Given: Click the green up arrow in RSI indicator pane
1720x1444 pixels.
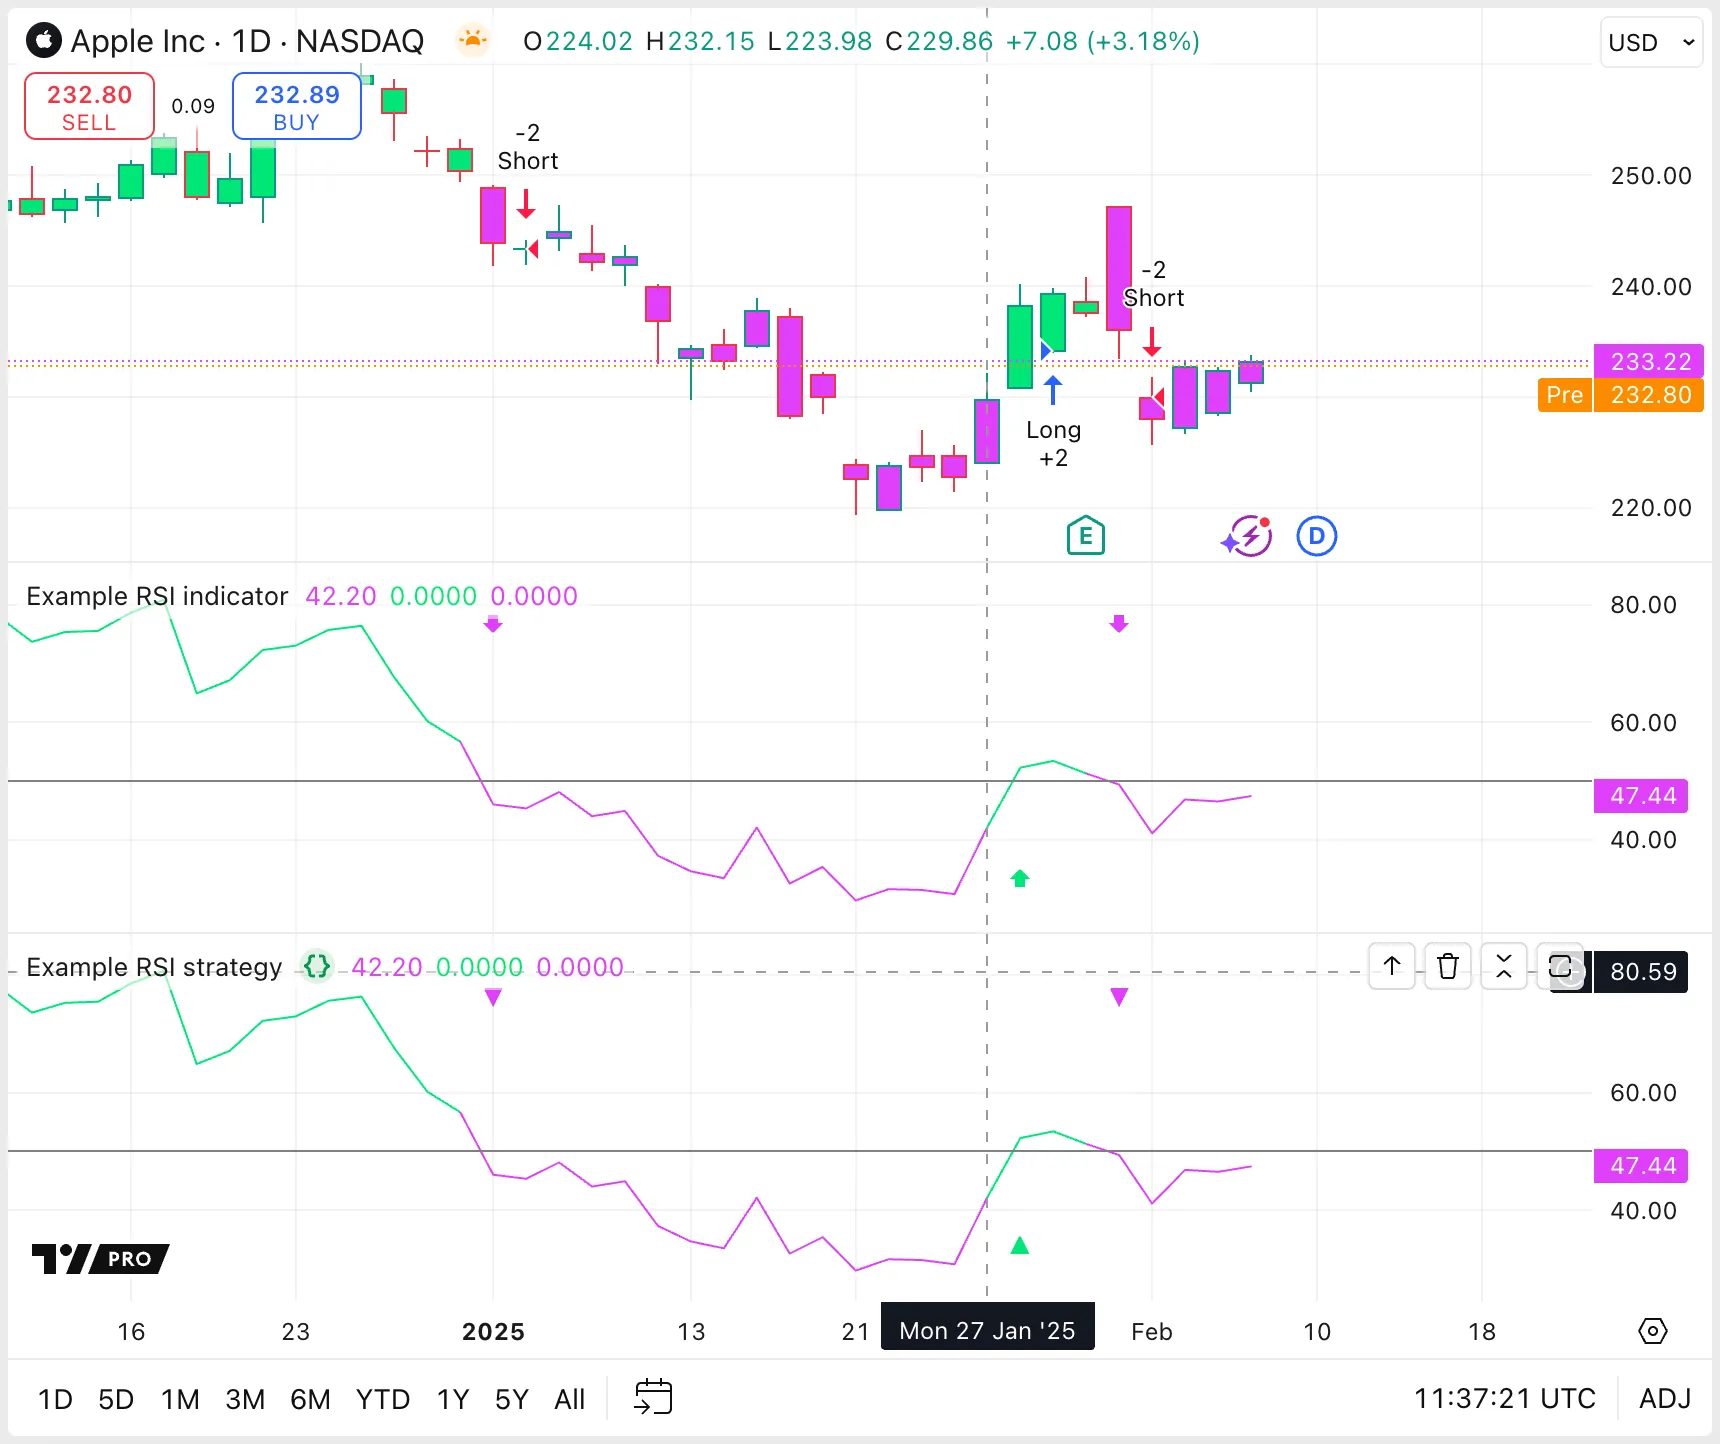Looking at the screenshot, I should 1020,878.
